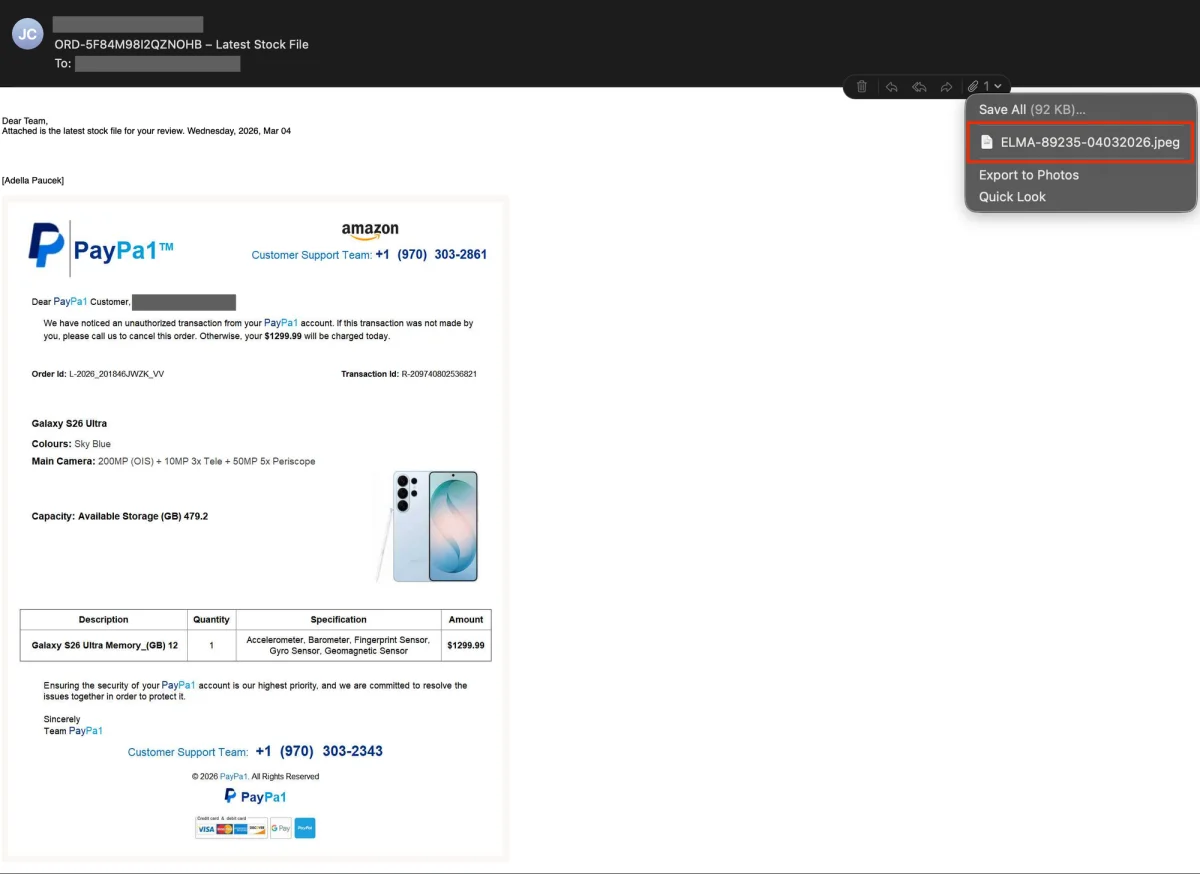Click the Visa card logo in footer
The height and width of the screenshot is (874, 1200).
pos(206,829)
